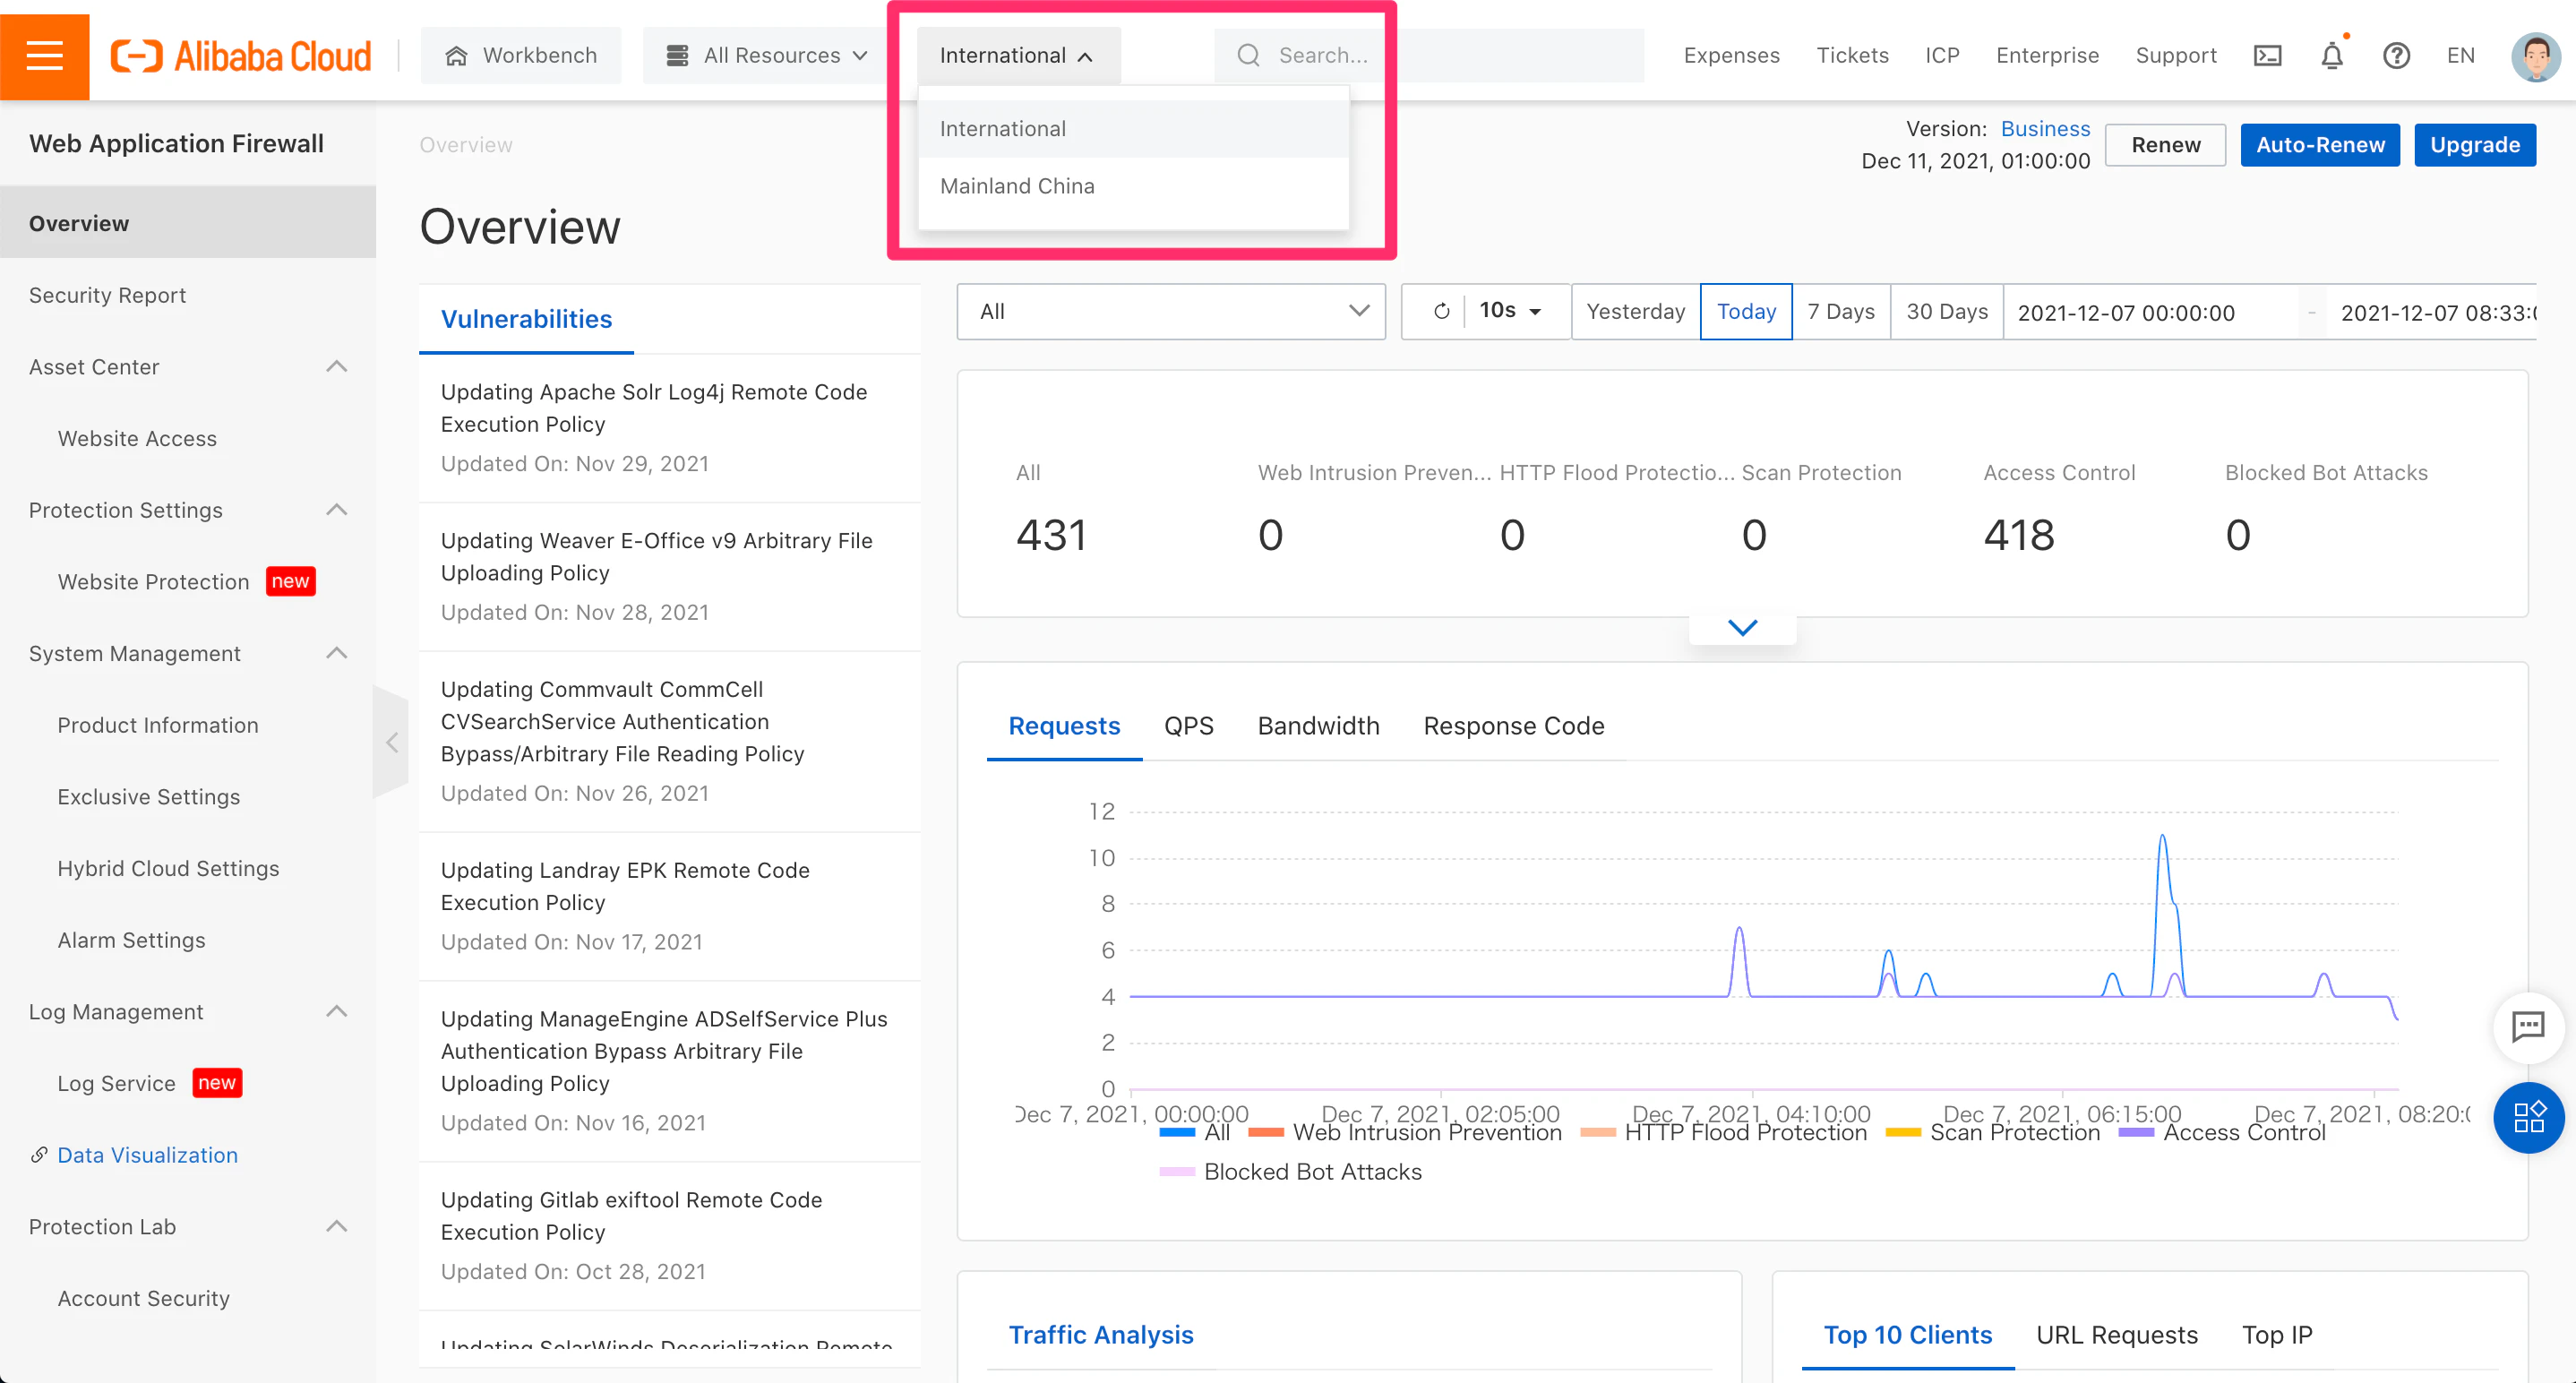The height and width of the screenshot is (1383, 2576).
Task: Toggle Access Control legend entry
Action: [2222, 1133]
